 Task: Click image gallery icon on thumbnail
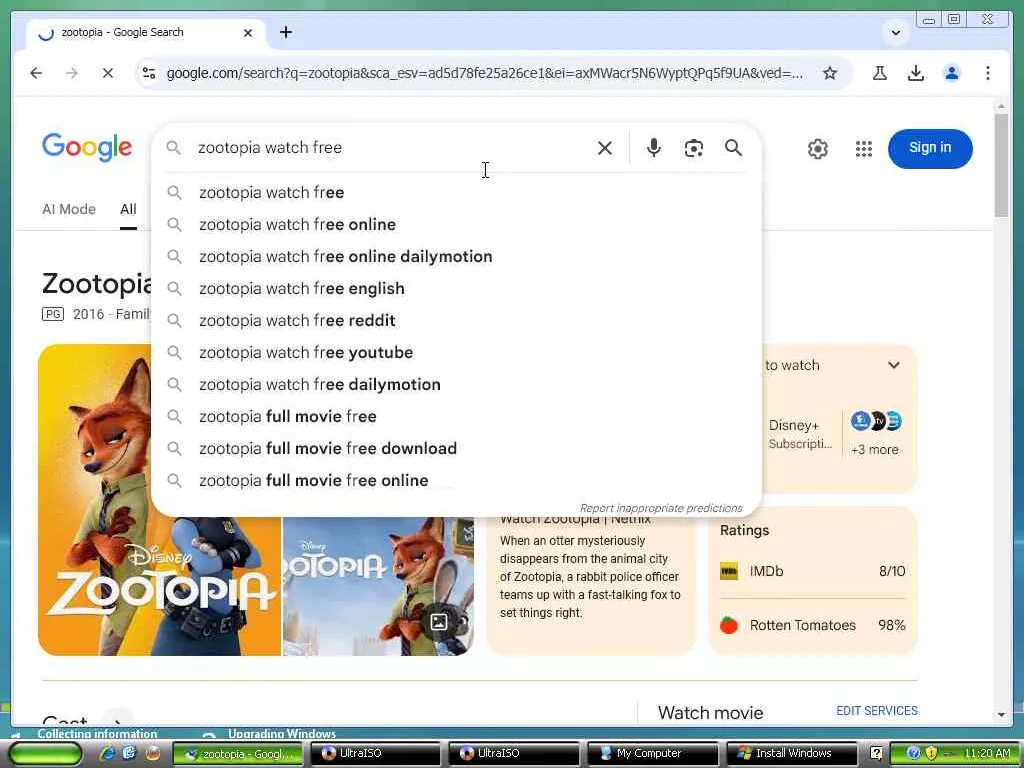point(439,622)
